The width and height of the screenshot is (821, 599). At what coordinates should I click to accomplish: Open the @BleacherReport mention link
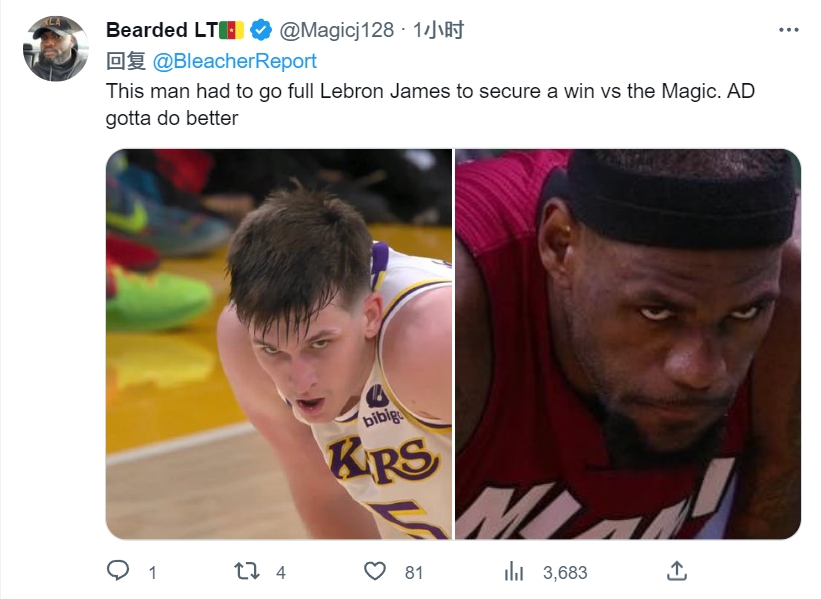(x=234, y=61)
